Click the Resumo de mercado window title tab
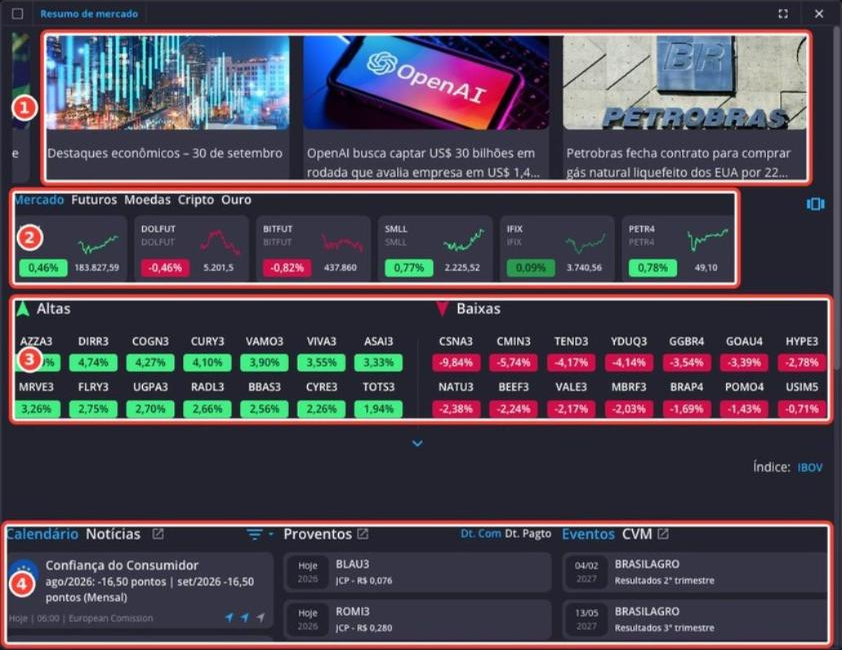The image size is (842, 650). [x=89, y=14]
